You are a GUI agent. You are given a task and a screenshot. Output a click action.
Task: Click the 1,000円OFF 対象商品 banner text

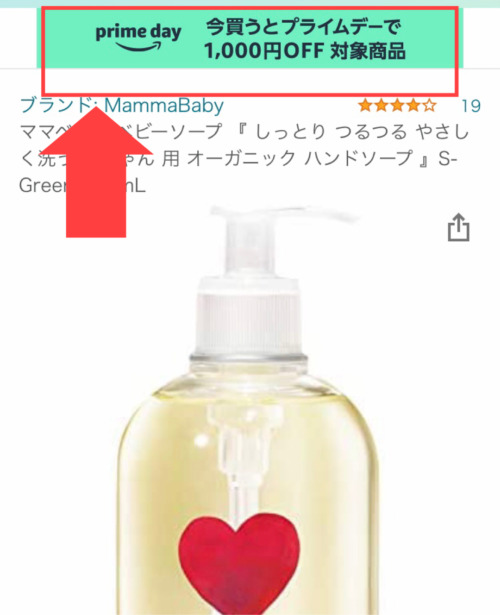305,51
